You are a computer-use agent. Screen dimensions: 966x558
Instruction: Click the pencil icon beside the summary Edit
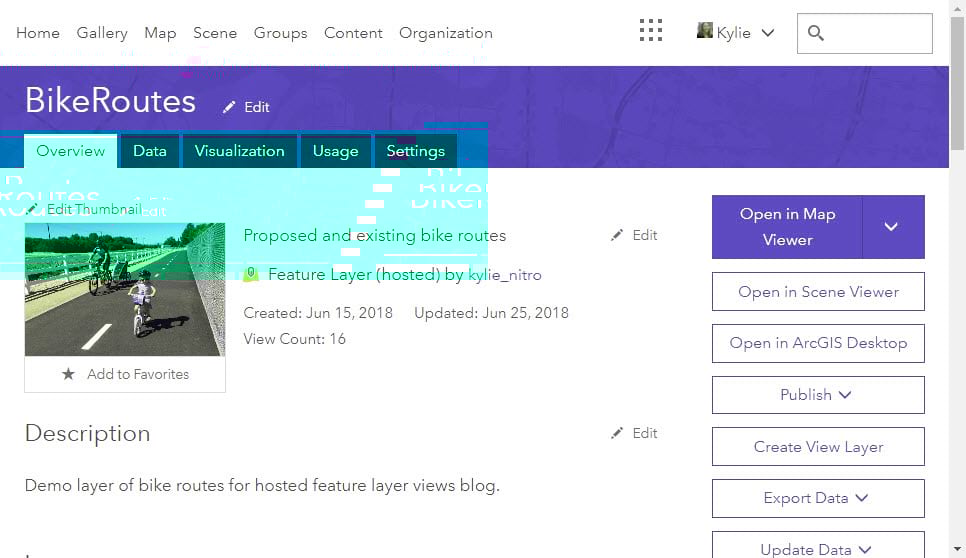point(617,235)
